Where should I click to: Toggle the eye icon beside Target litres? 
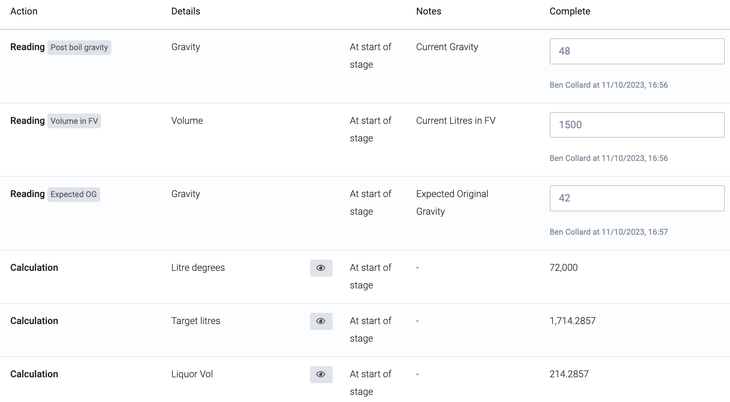tap(321, 321)
